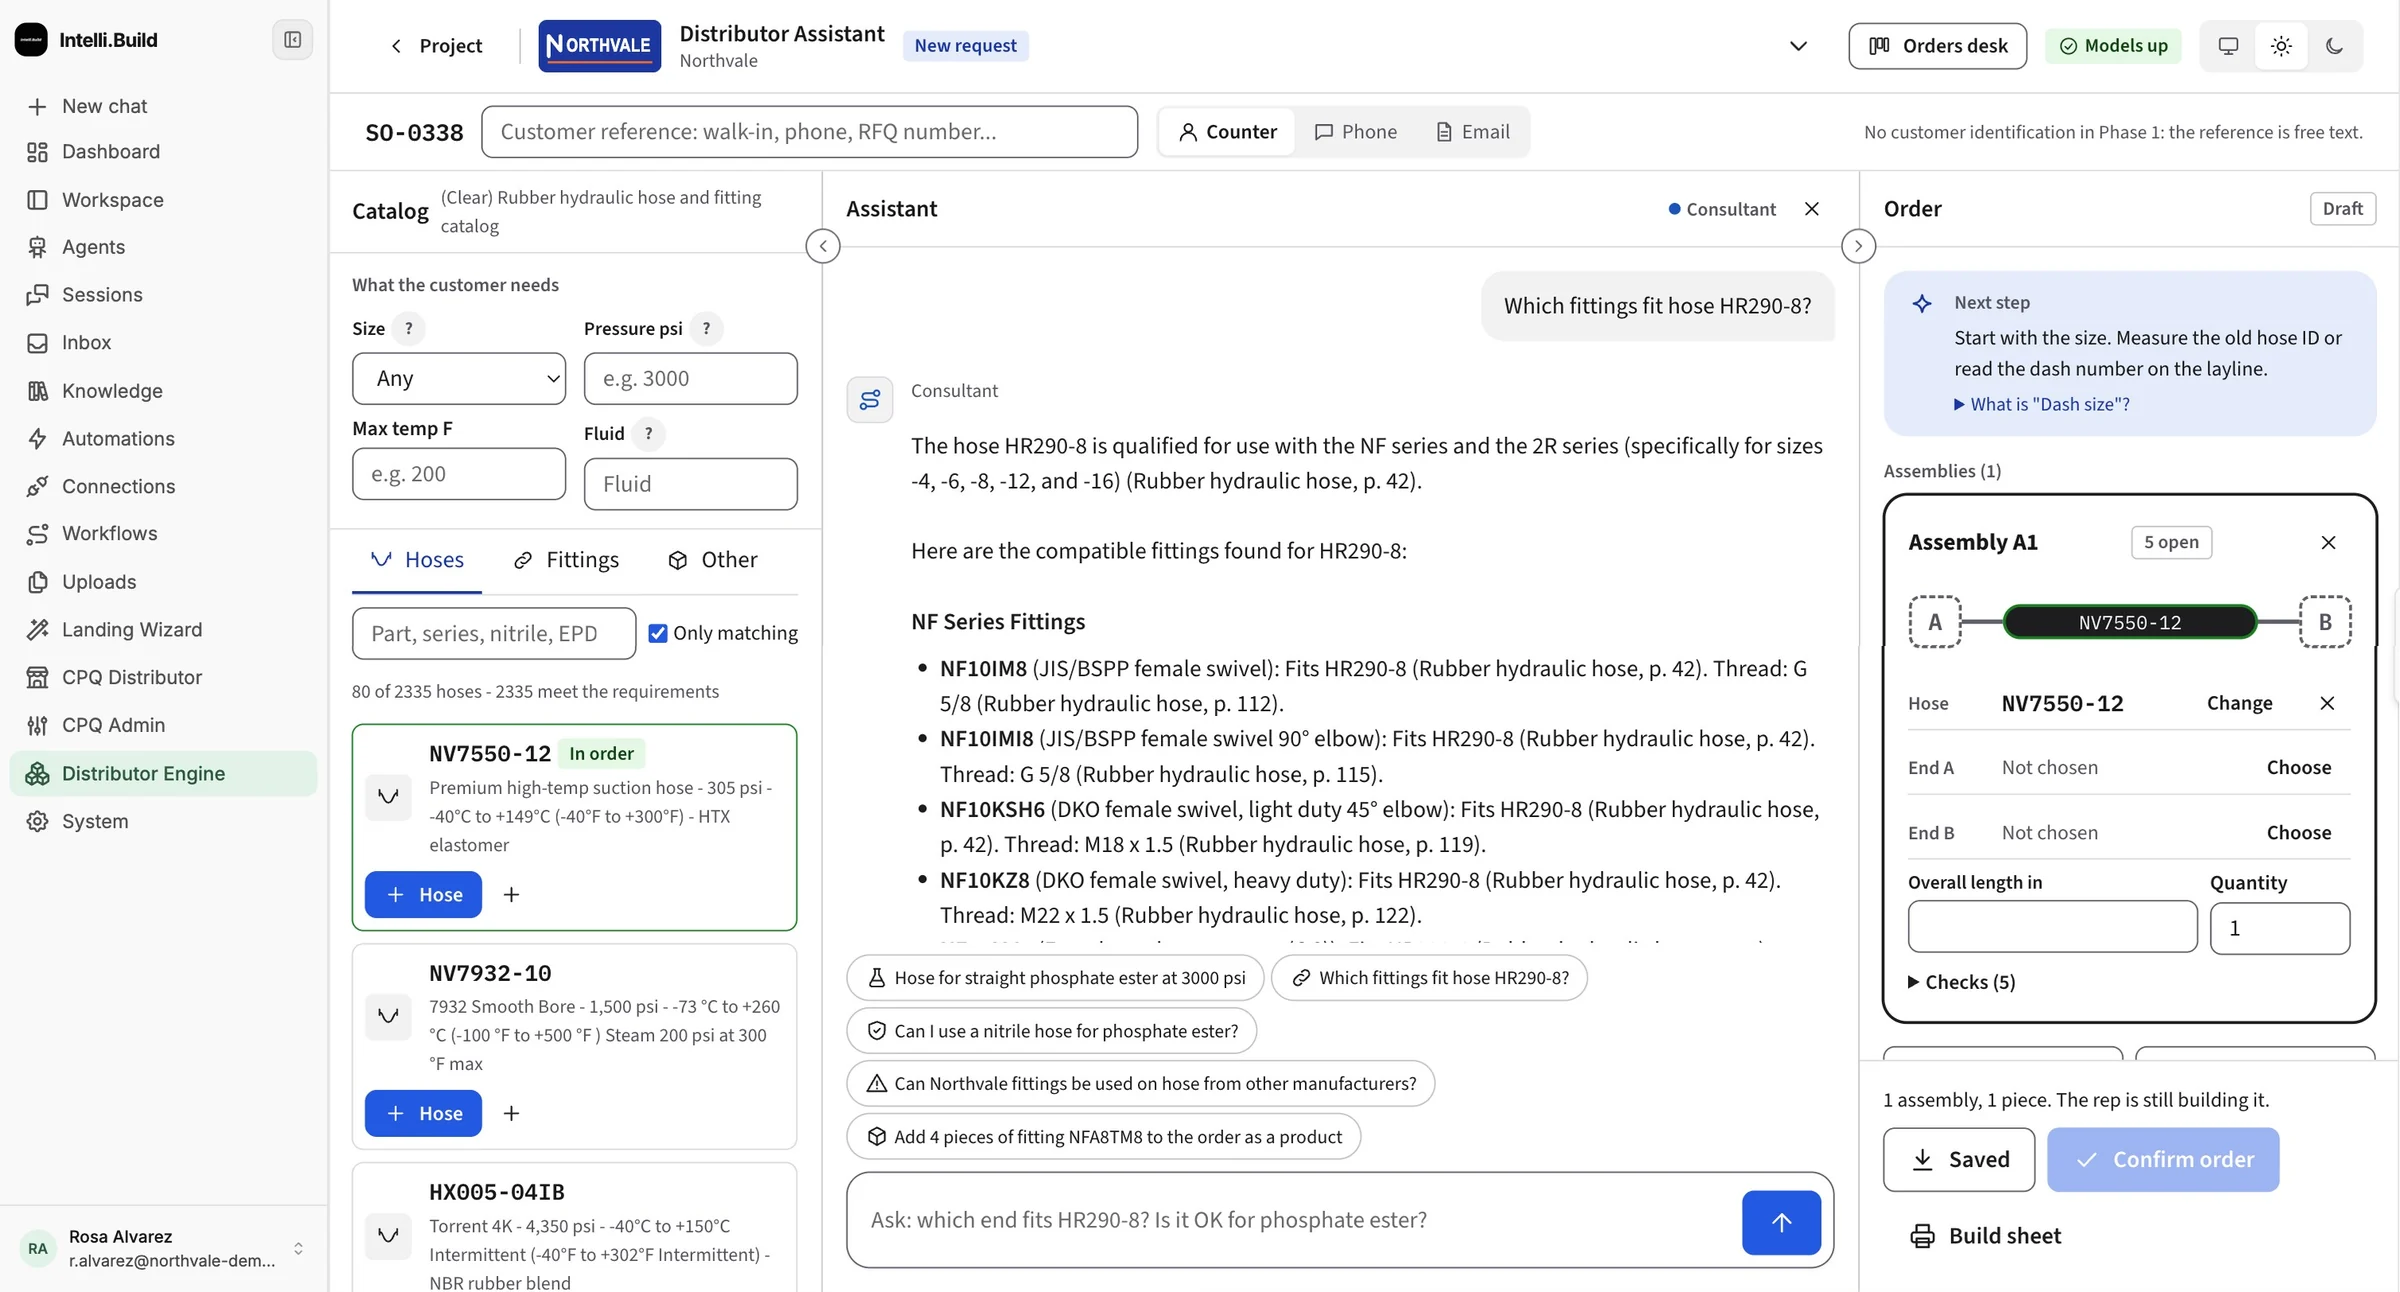Collapse order panel right chevron
The image size is (2400, 1292).
click(1858, 246)
